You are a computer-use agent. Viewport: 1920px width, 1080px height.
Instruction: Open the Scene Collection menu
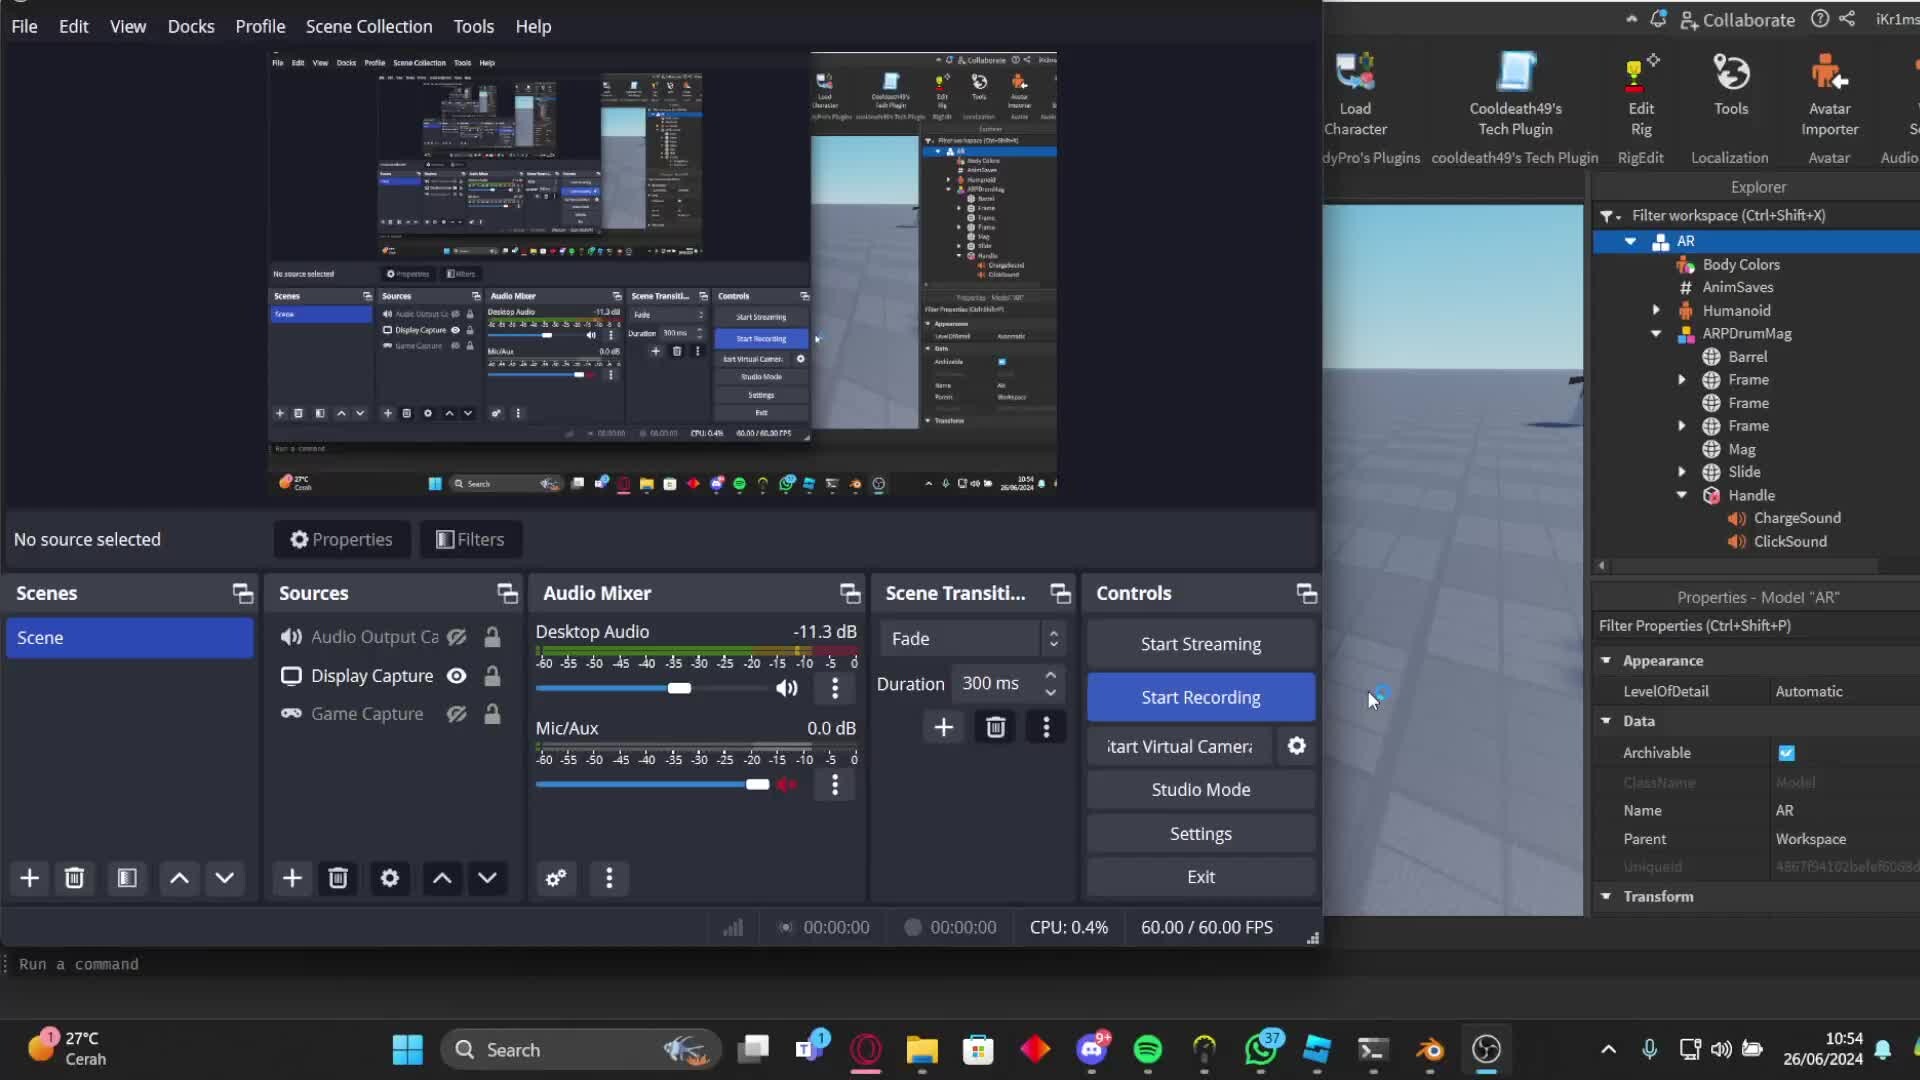pos(368,26)
